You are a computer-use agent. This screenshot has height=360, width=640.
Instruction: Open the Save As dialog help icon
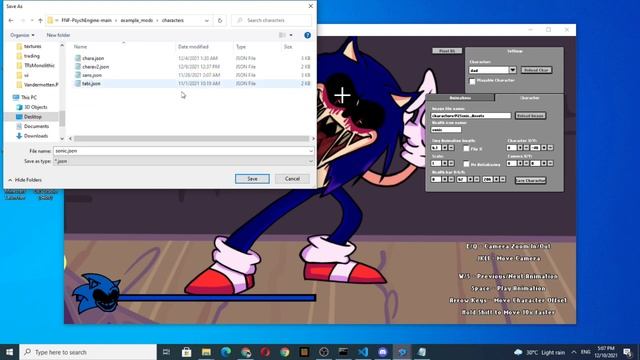click(307, 35)
